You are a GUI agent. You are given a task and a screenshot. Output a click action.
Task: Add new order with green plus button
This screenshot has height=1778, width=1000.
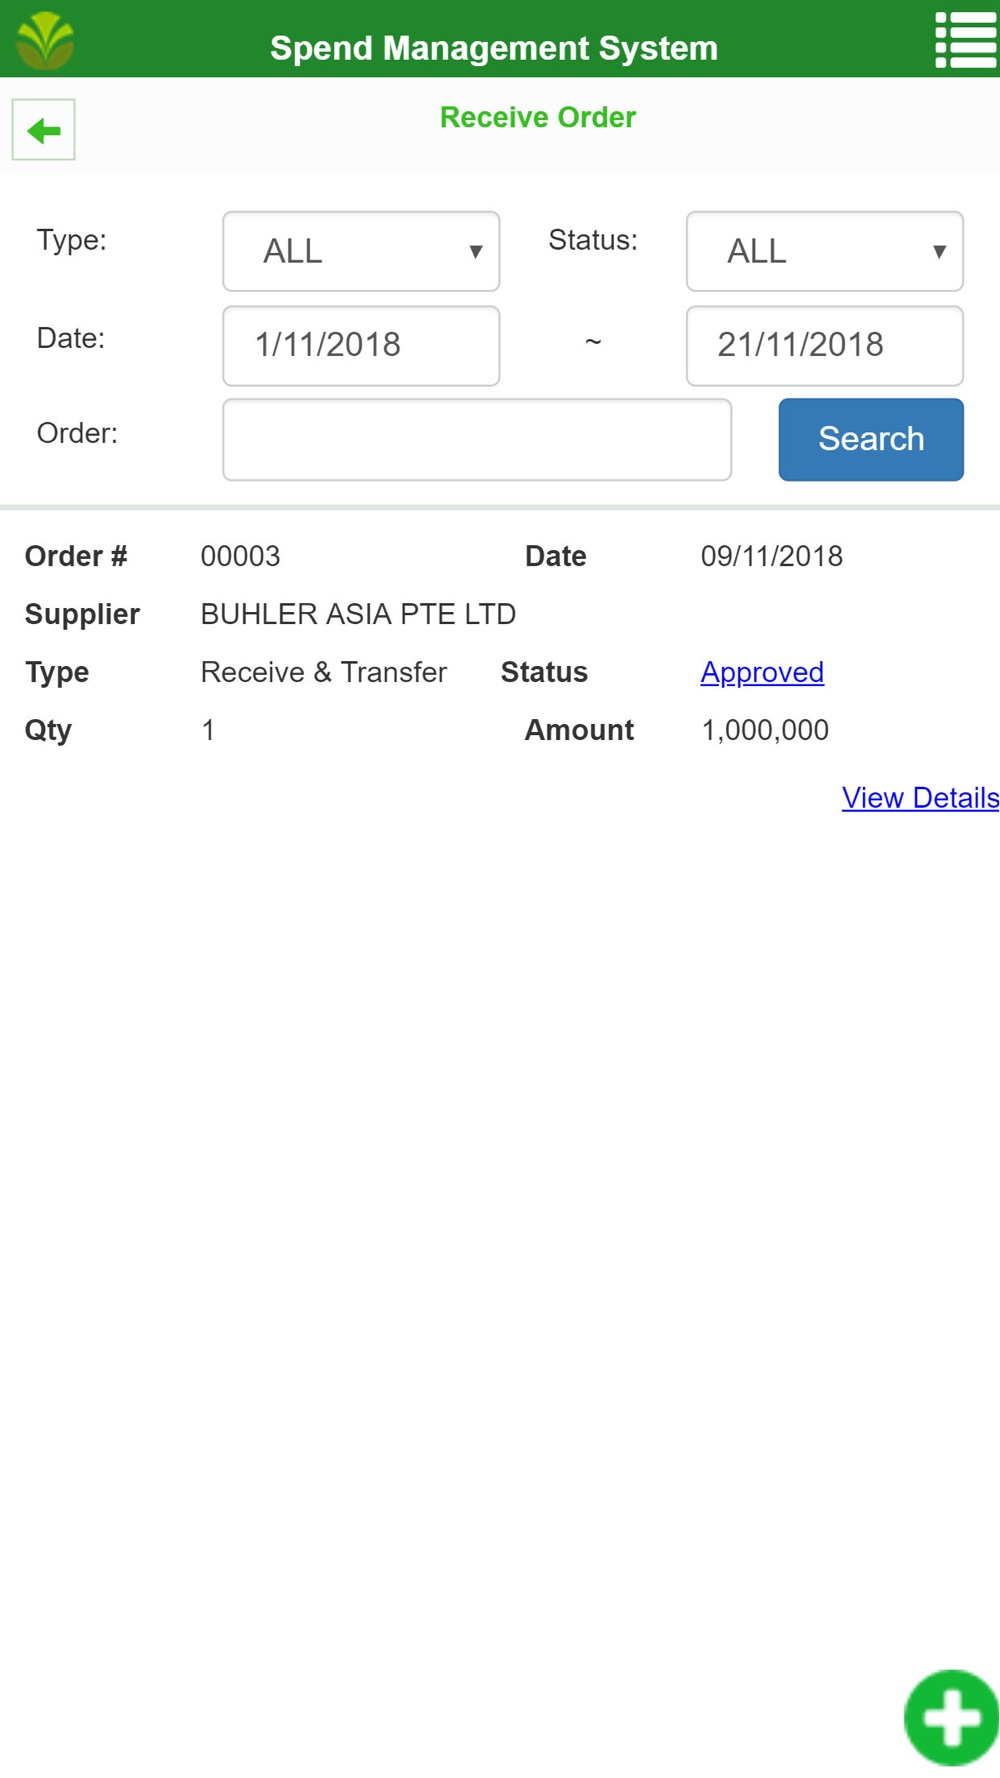(x=951, y=1717)
